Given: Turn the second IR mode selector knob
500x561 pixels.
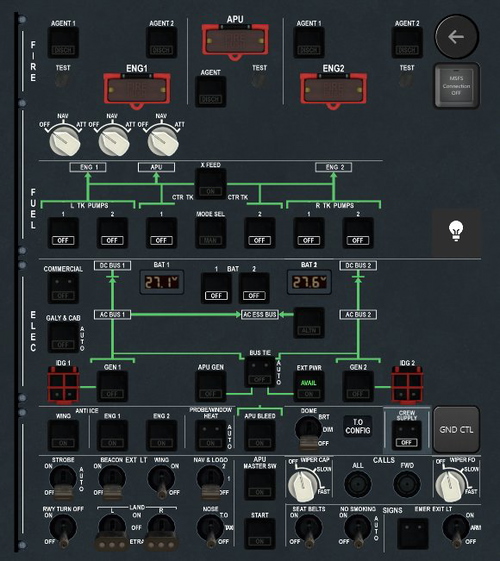Looking at the screenshot, I should tap(114, 142).
